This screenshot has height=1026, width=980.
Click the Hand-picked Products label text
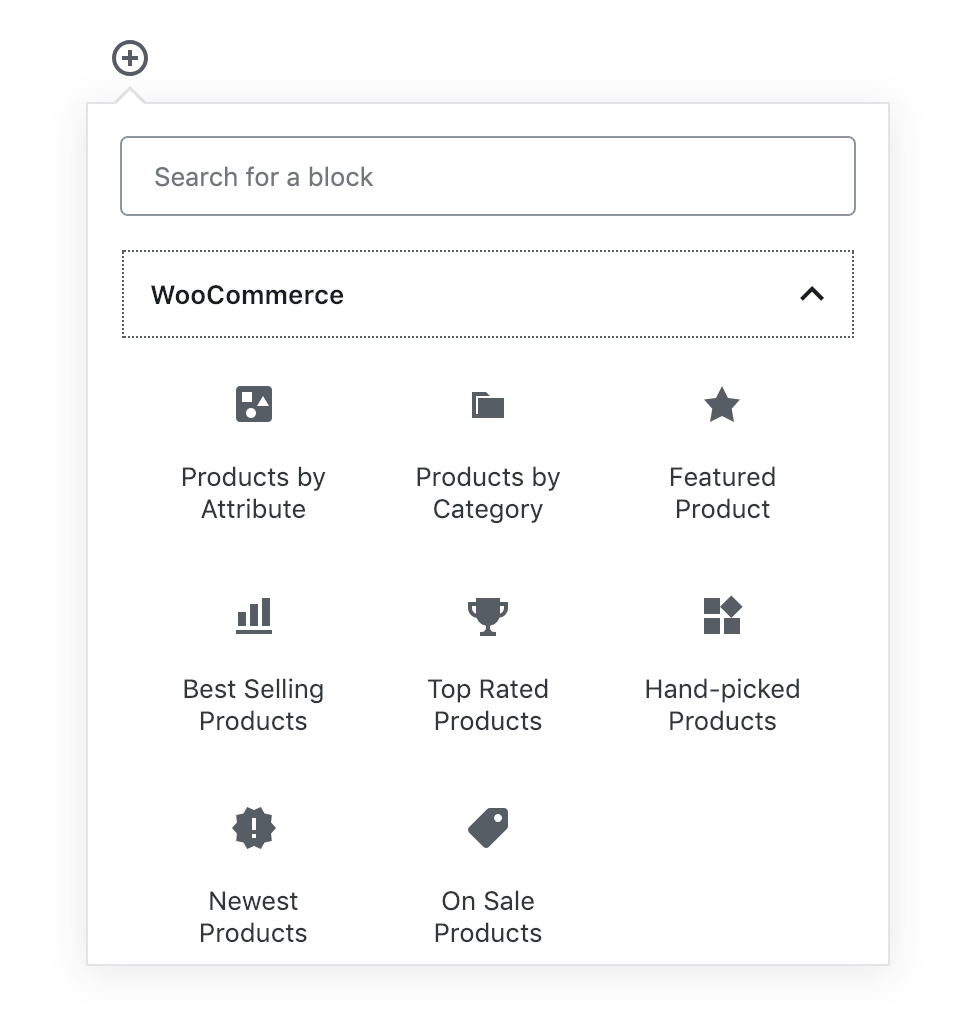[x=722, y=705]
